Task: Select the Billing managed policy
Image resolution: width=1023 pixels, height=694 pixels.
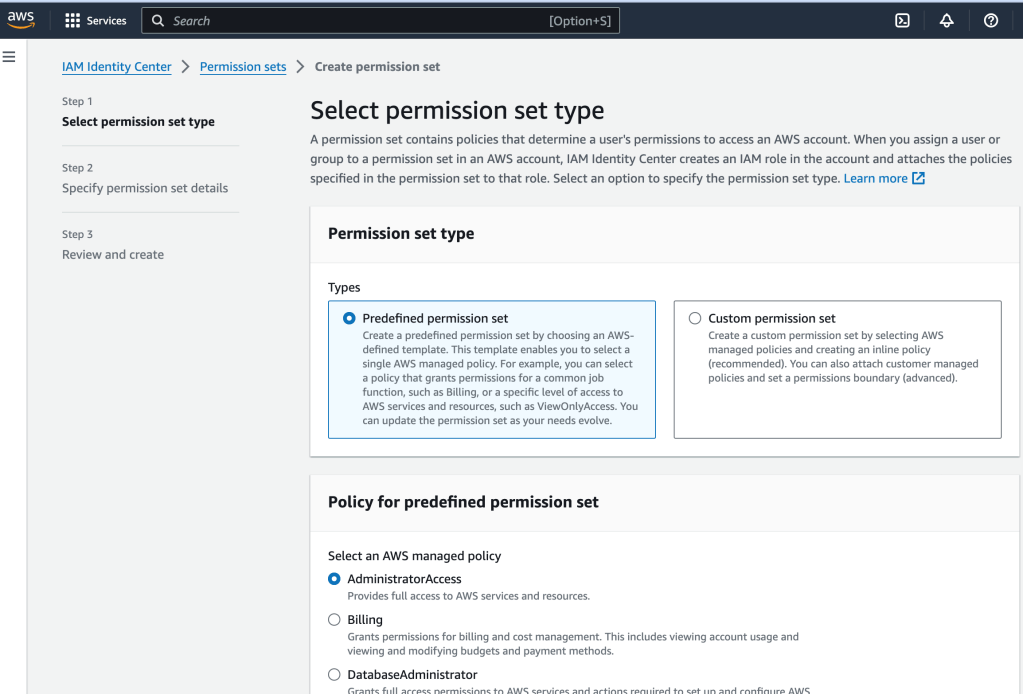Action: click(334, 620)
